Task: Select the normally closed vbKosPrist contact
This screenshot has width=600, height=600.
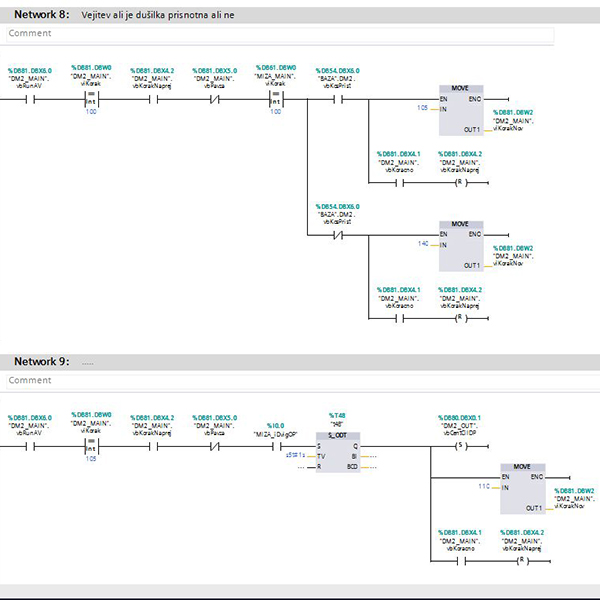Action: click(338, 236)
